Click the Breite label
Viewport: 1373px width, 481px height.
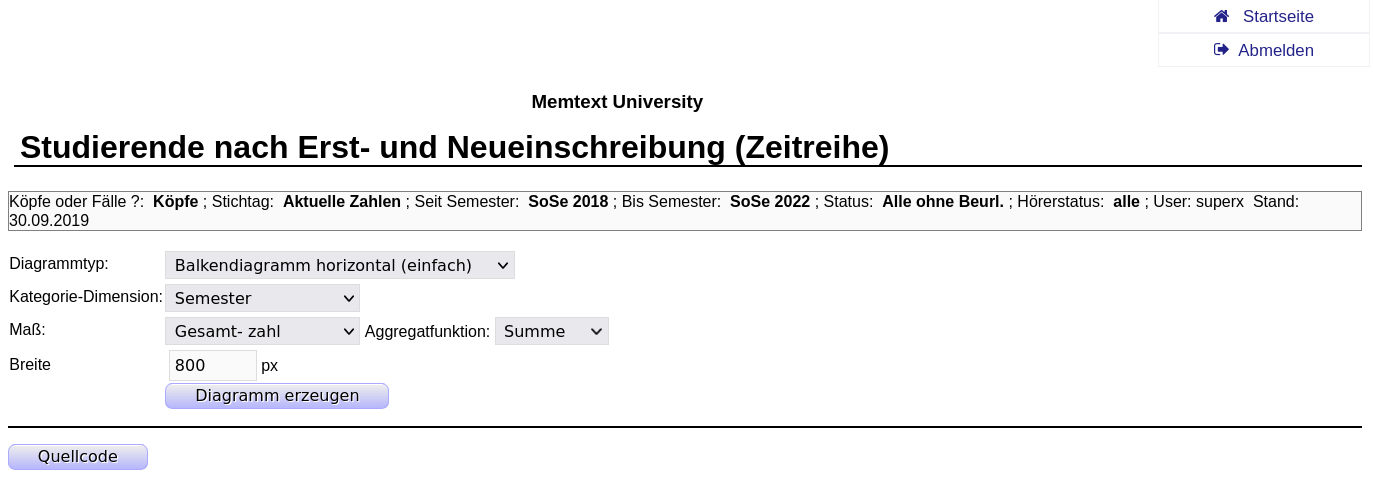pos(30,364)
